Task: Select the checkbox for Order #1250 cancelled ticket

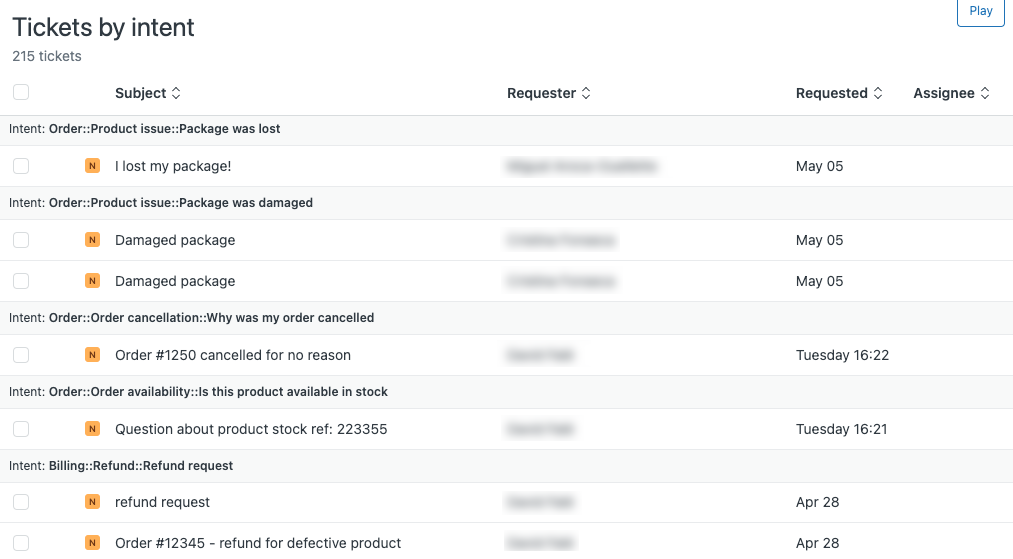Action: [21, 355]
